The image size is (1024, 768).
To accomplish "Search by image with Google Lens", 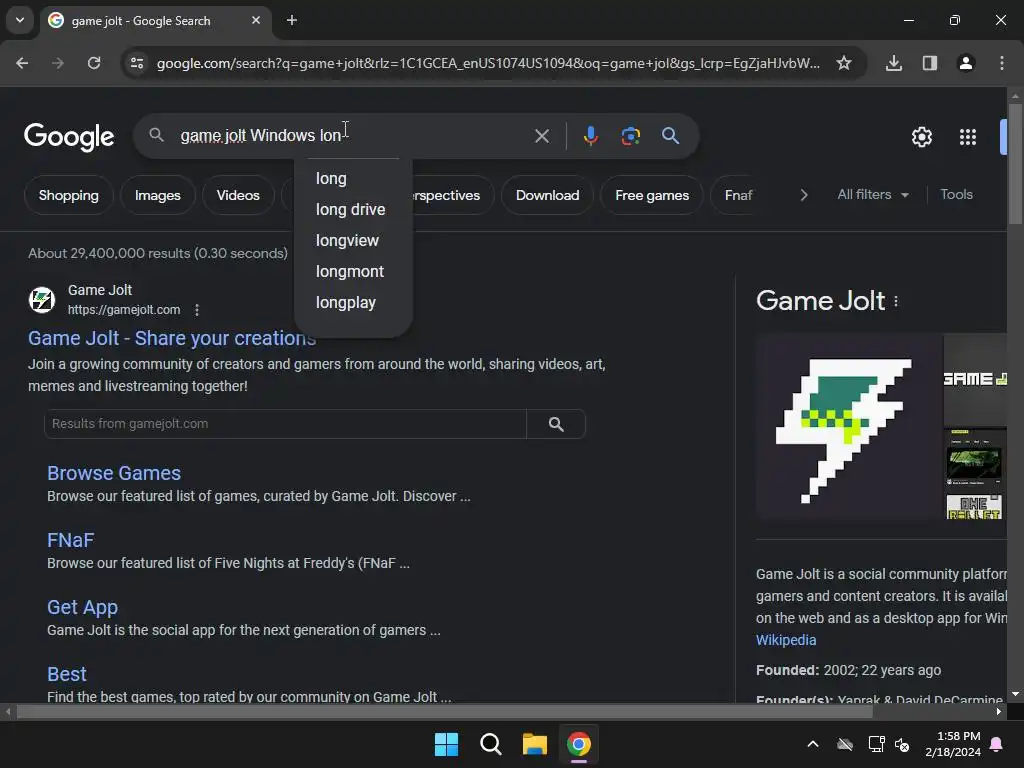I will coord(630,136).
